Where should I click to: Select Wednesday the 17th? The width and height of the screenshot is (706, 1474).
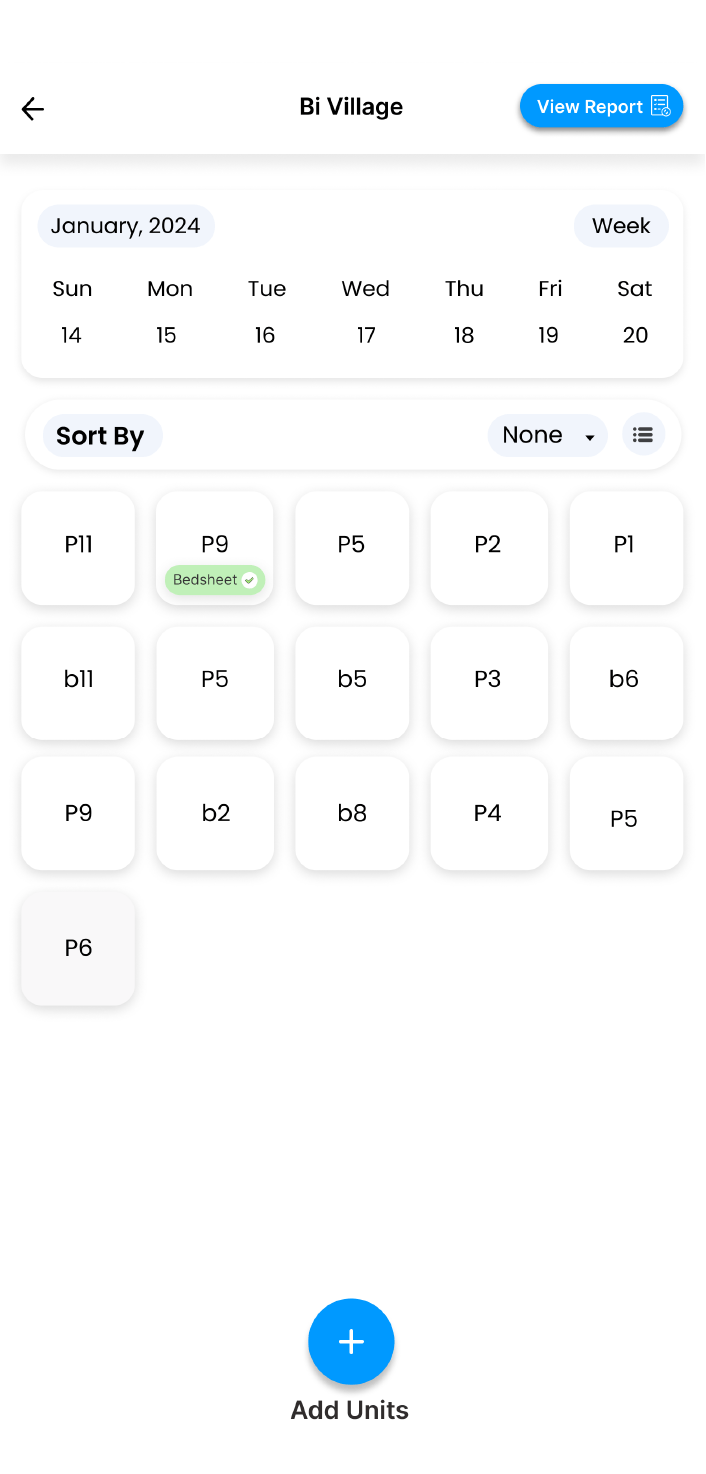(366, 335)
